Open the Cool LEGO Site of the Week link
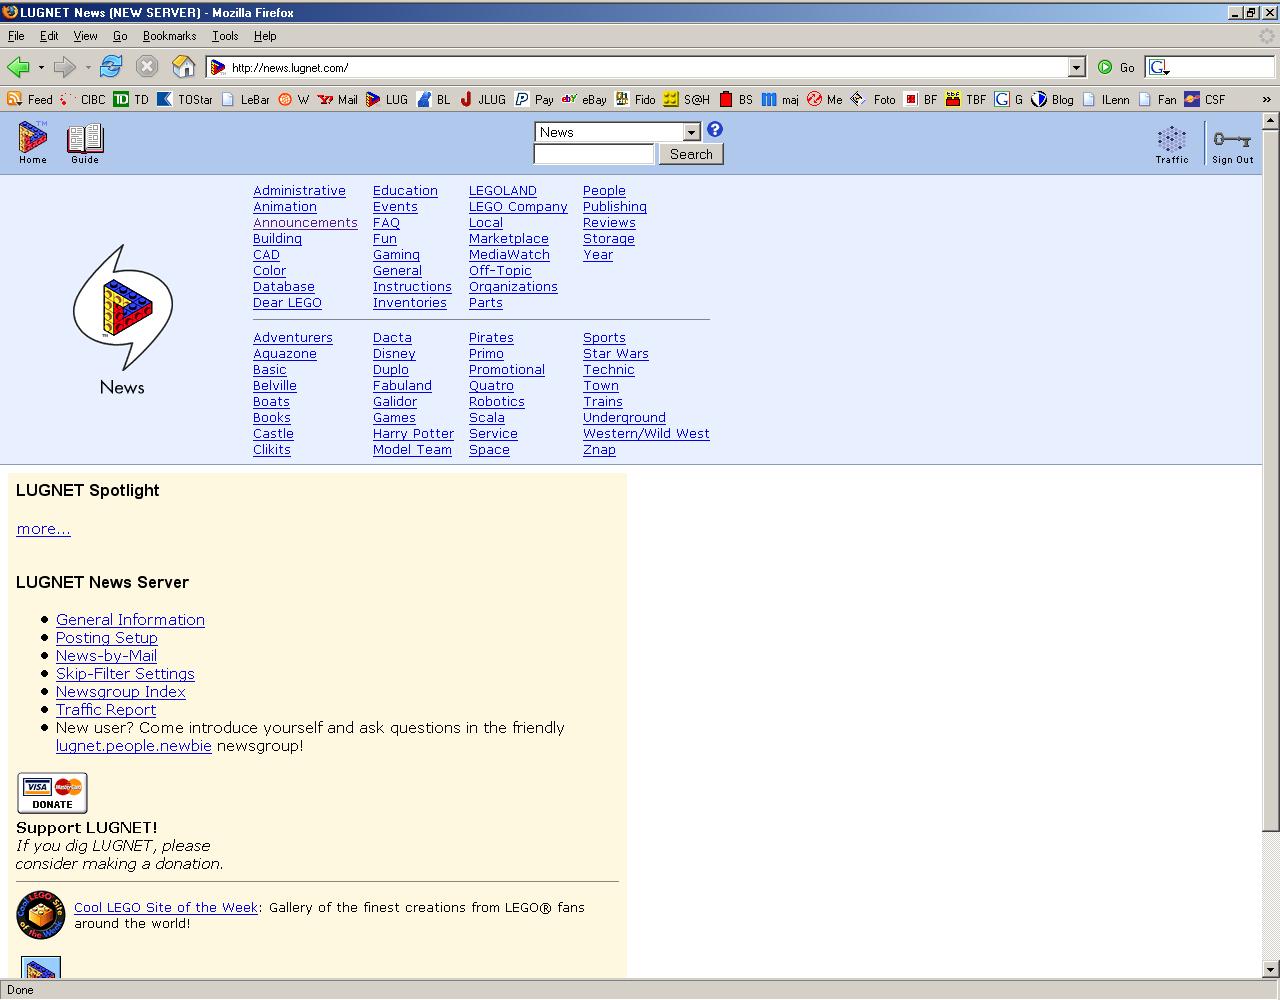The width and height of the screenshot is (1280, 1000). 166,908
